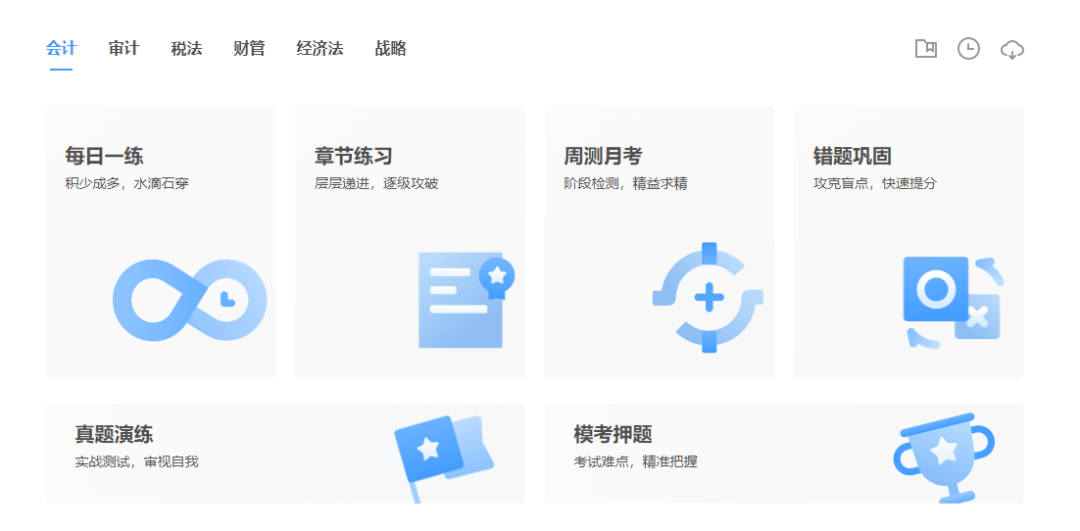Open the 错题巩固 card title
The image size is (1080, 531).
[x=852, y=156]
